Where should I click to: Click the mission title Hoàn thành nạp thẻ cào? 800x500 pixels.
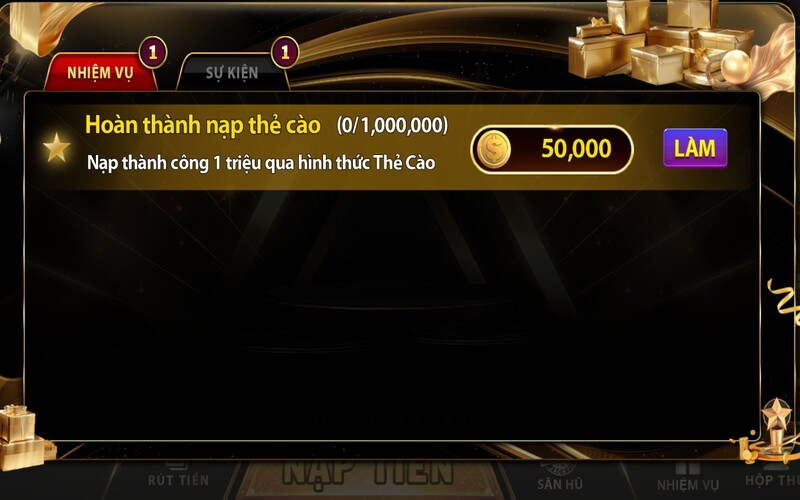tap(203, 124)
